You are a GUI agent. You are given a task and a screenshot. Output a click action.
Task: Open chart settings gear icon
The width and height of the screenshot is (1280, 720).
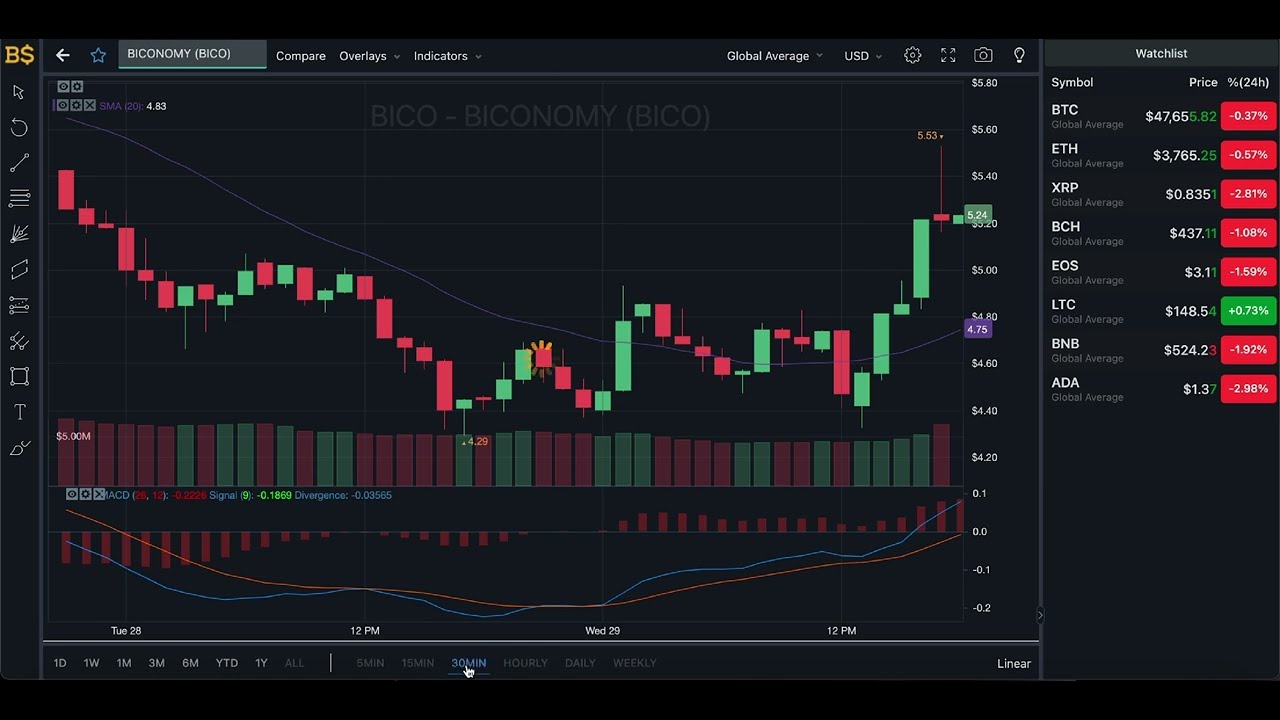pyautogui.click(x=912, y=56)
